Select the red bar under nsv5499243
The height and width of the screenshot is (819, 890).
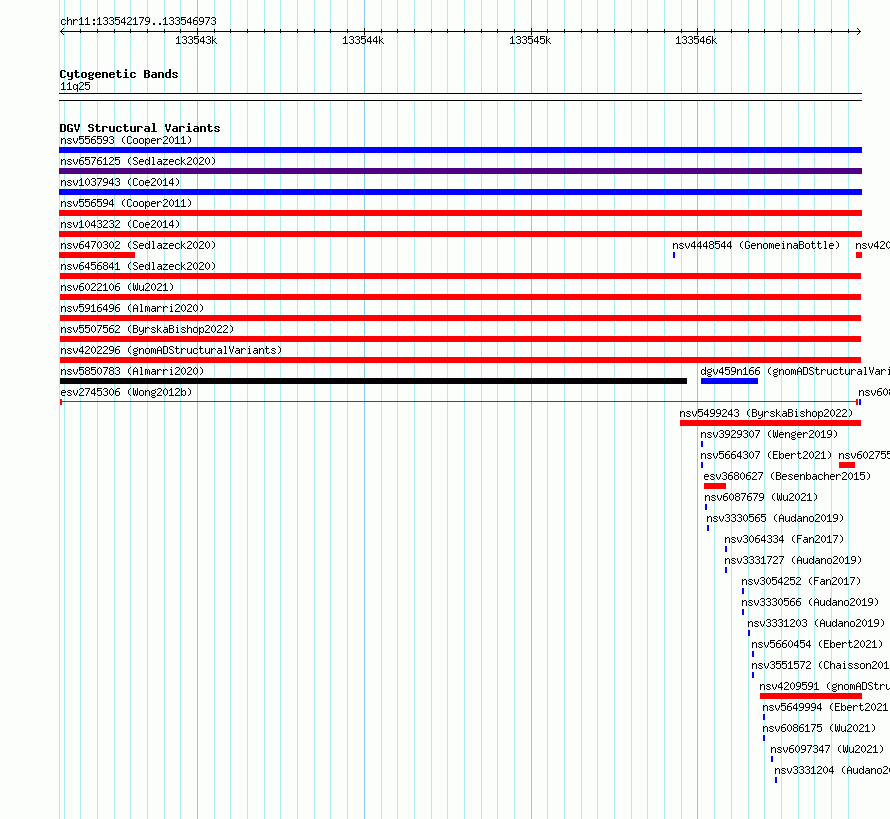771,423
